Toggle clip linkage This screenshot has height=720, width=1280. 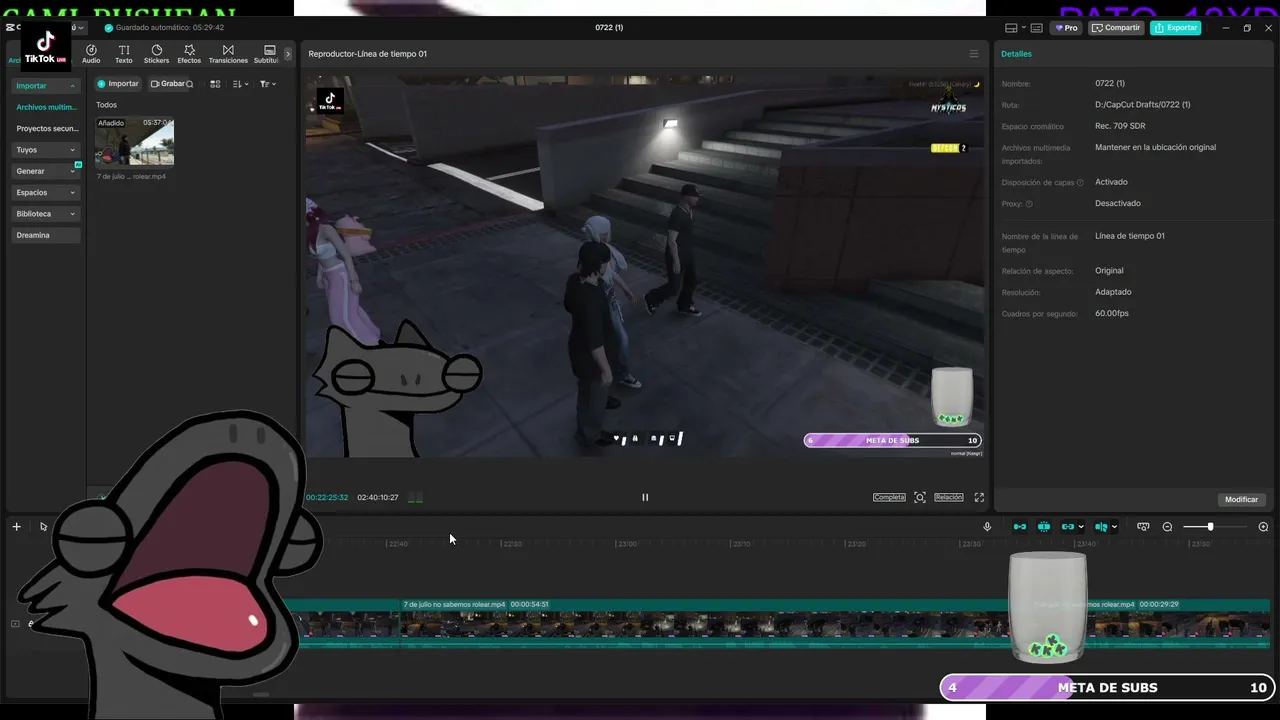coord(1067,527)
